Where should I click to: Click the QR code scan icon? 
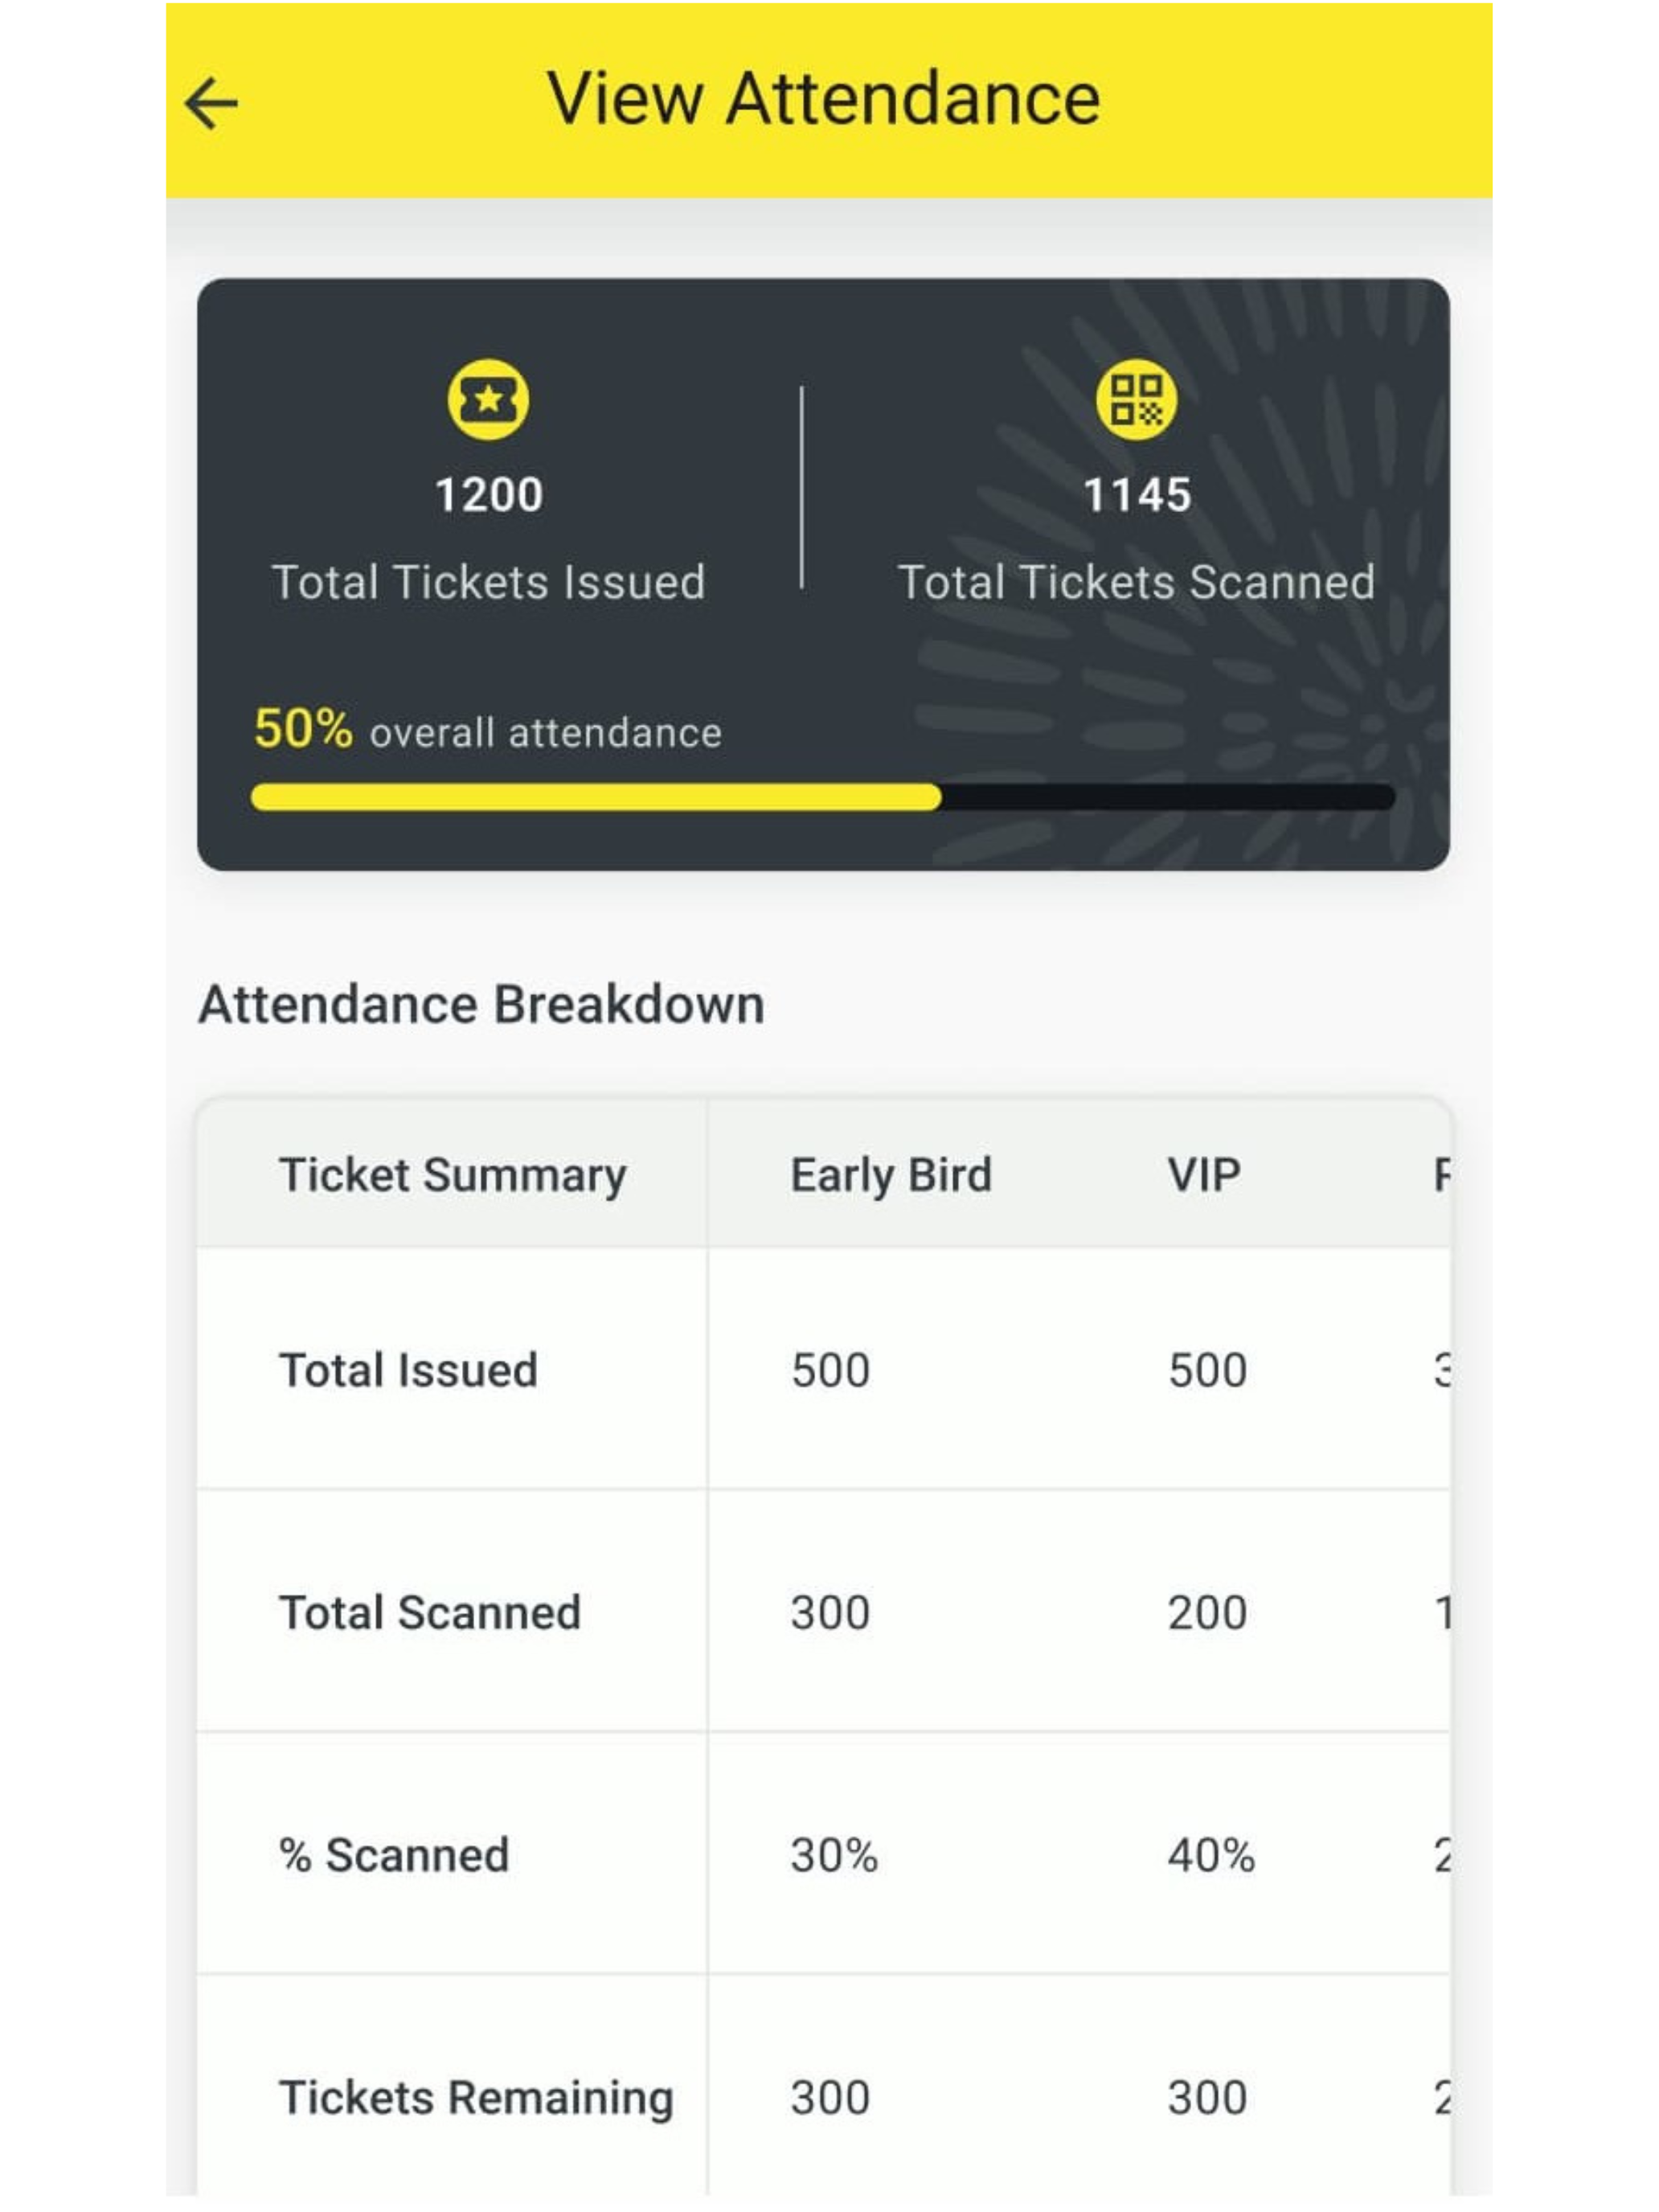coord(1136,400)
